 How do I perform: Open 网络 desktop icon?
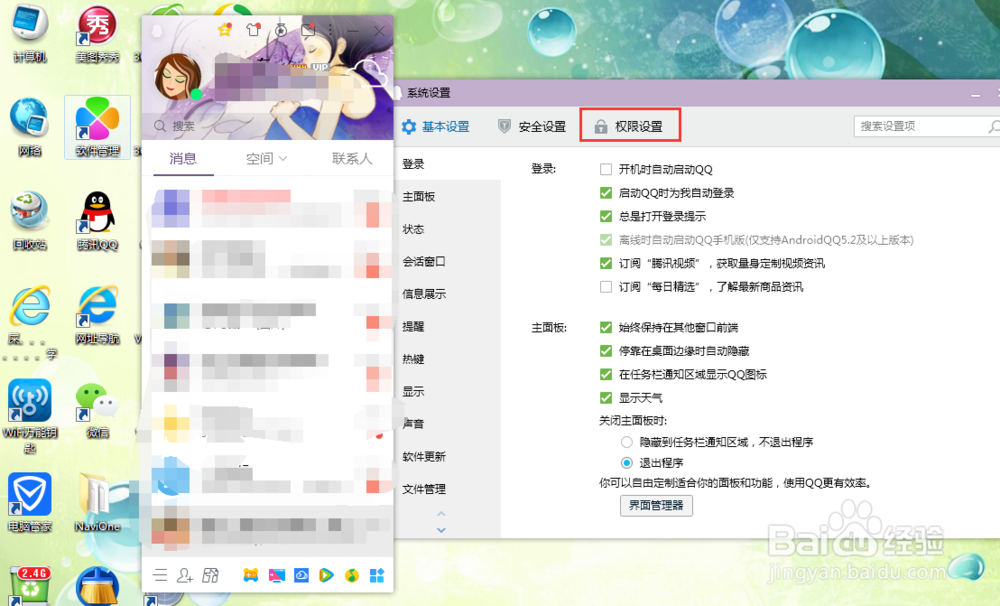tap(29, 126)
